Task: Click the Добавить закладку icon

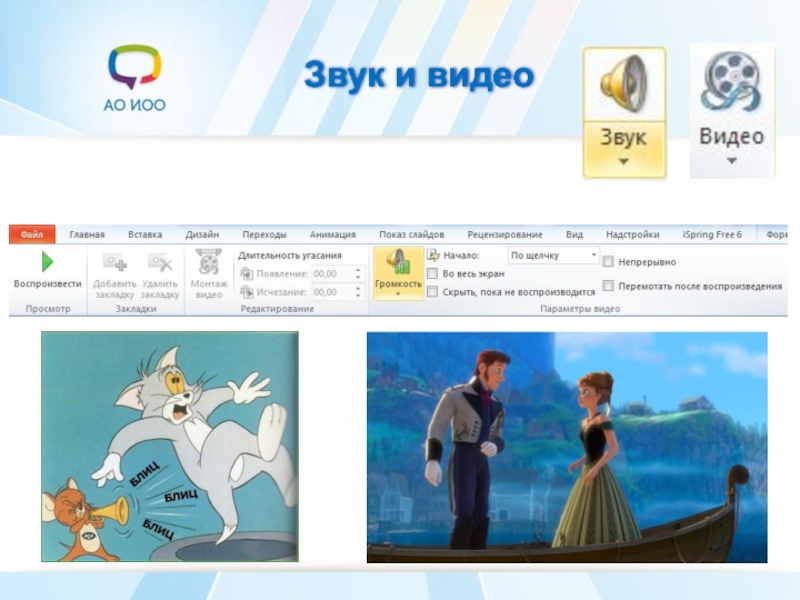Action: [x=115, y=262]
